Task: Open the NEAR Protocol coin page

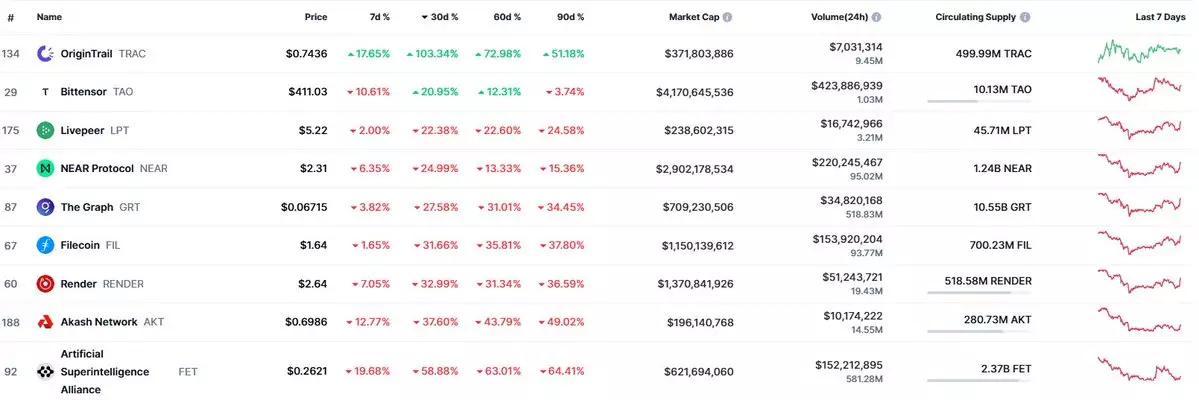Action: pos(97,169)
